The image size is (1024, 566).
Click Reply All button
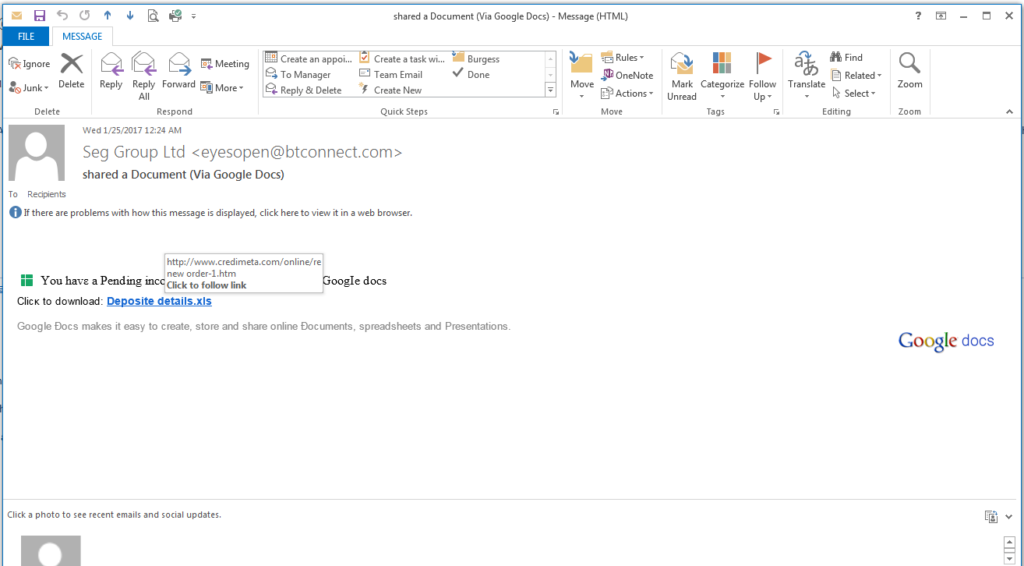144,76
